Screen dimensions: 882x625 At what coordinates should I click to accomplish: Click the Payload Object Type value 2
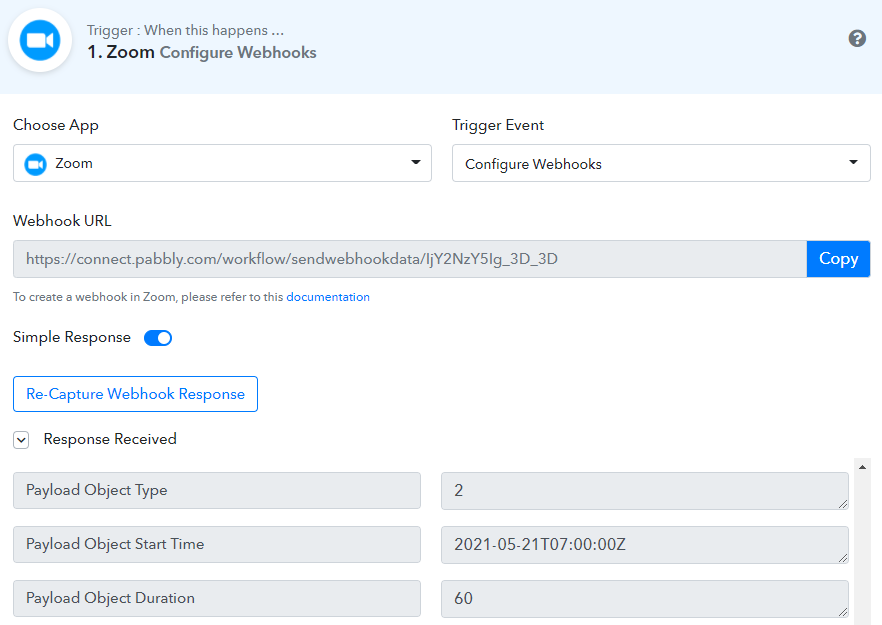[645, 491]
